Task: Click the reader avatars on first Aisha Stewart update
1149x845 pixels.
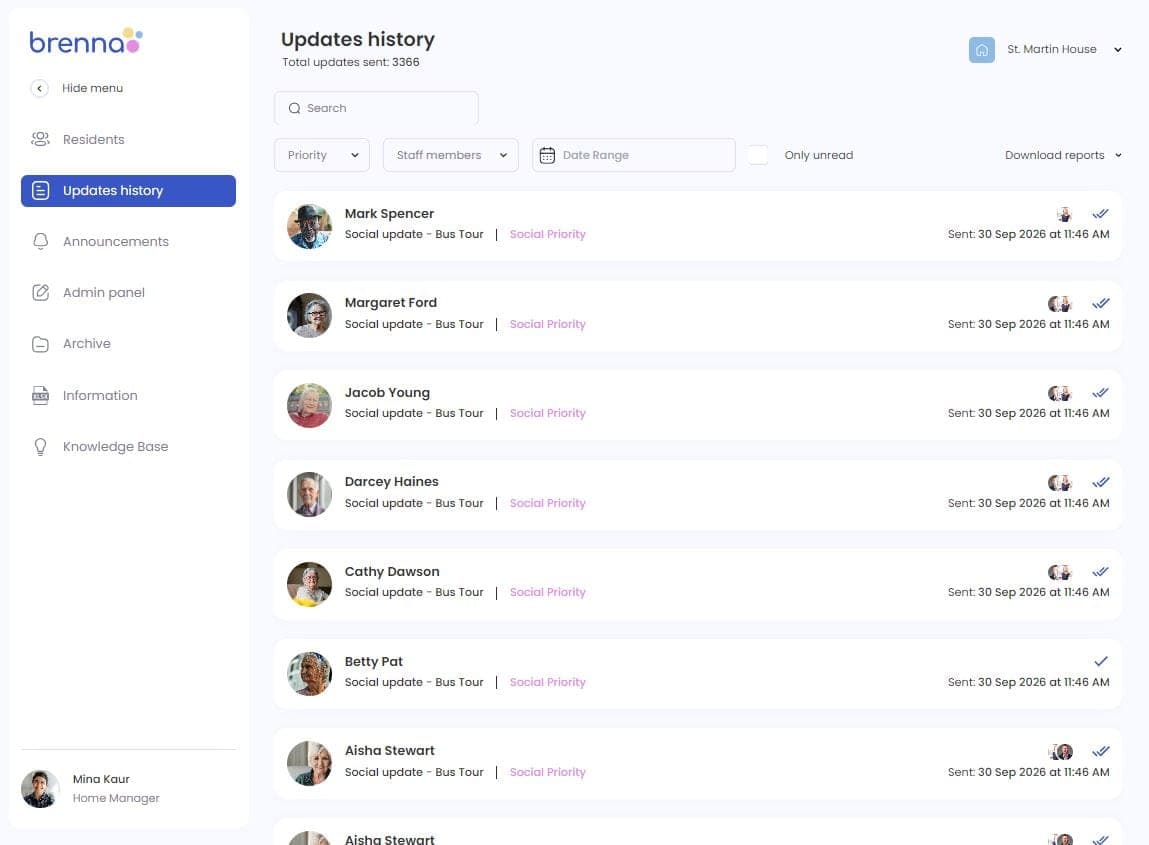Action: (x=1060, y=751)
